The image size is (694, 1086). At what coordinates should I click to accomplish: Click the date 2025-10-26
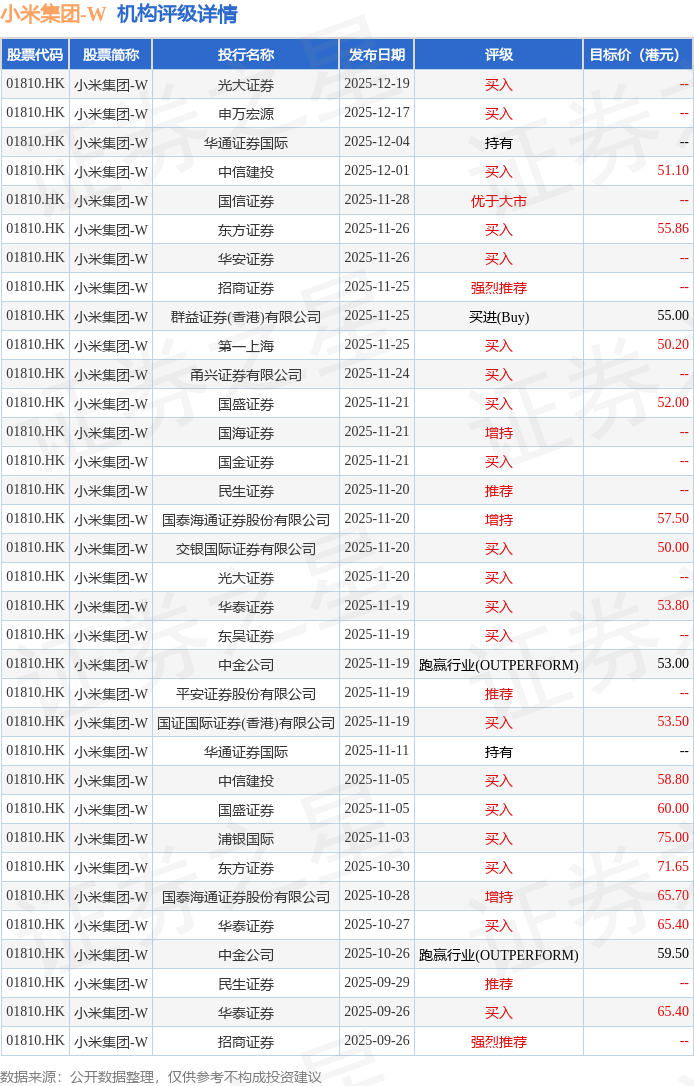click(x=377, y=954)
